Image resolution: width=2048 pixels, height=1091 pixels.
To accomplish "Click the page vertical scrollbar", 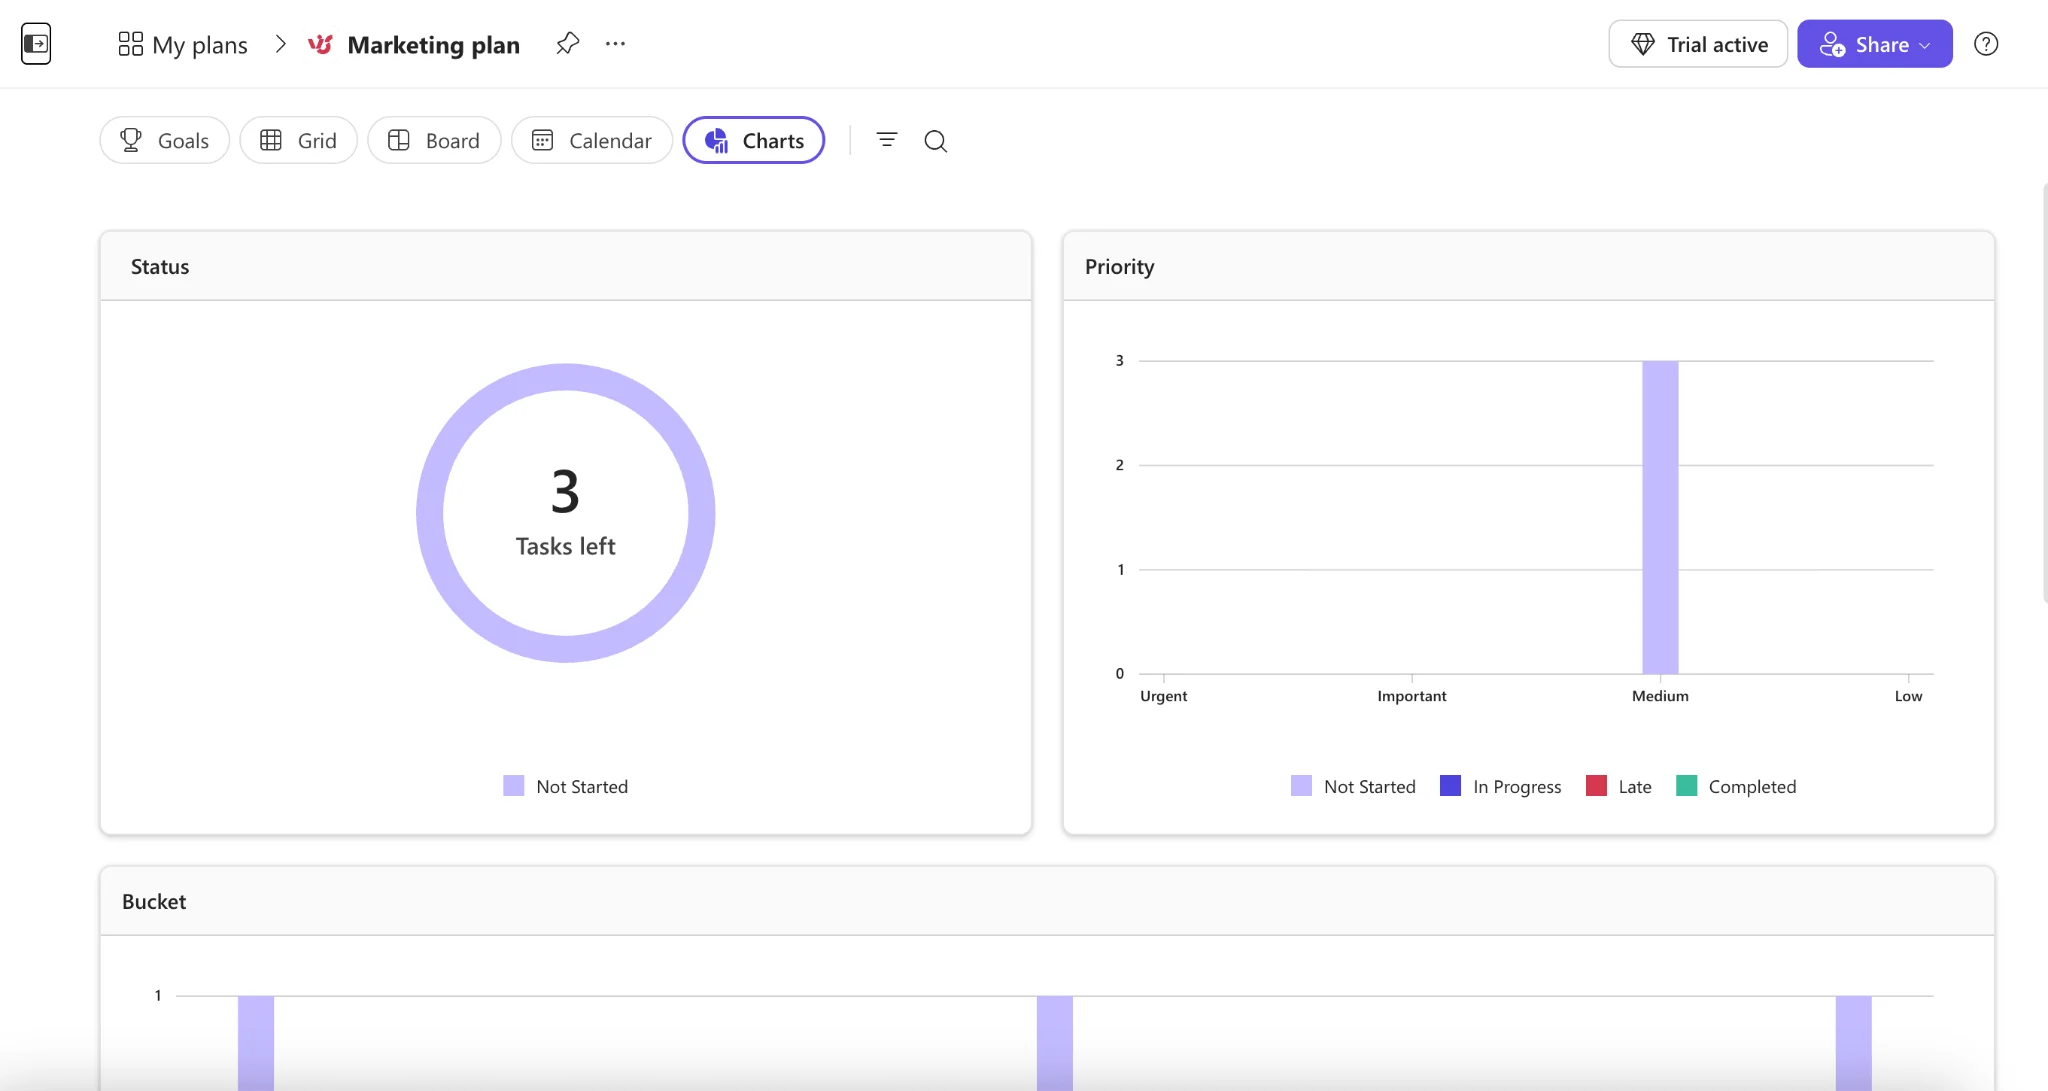I will coord(2044,392).
